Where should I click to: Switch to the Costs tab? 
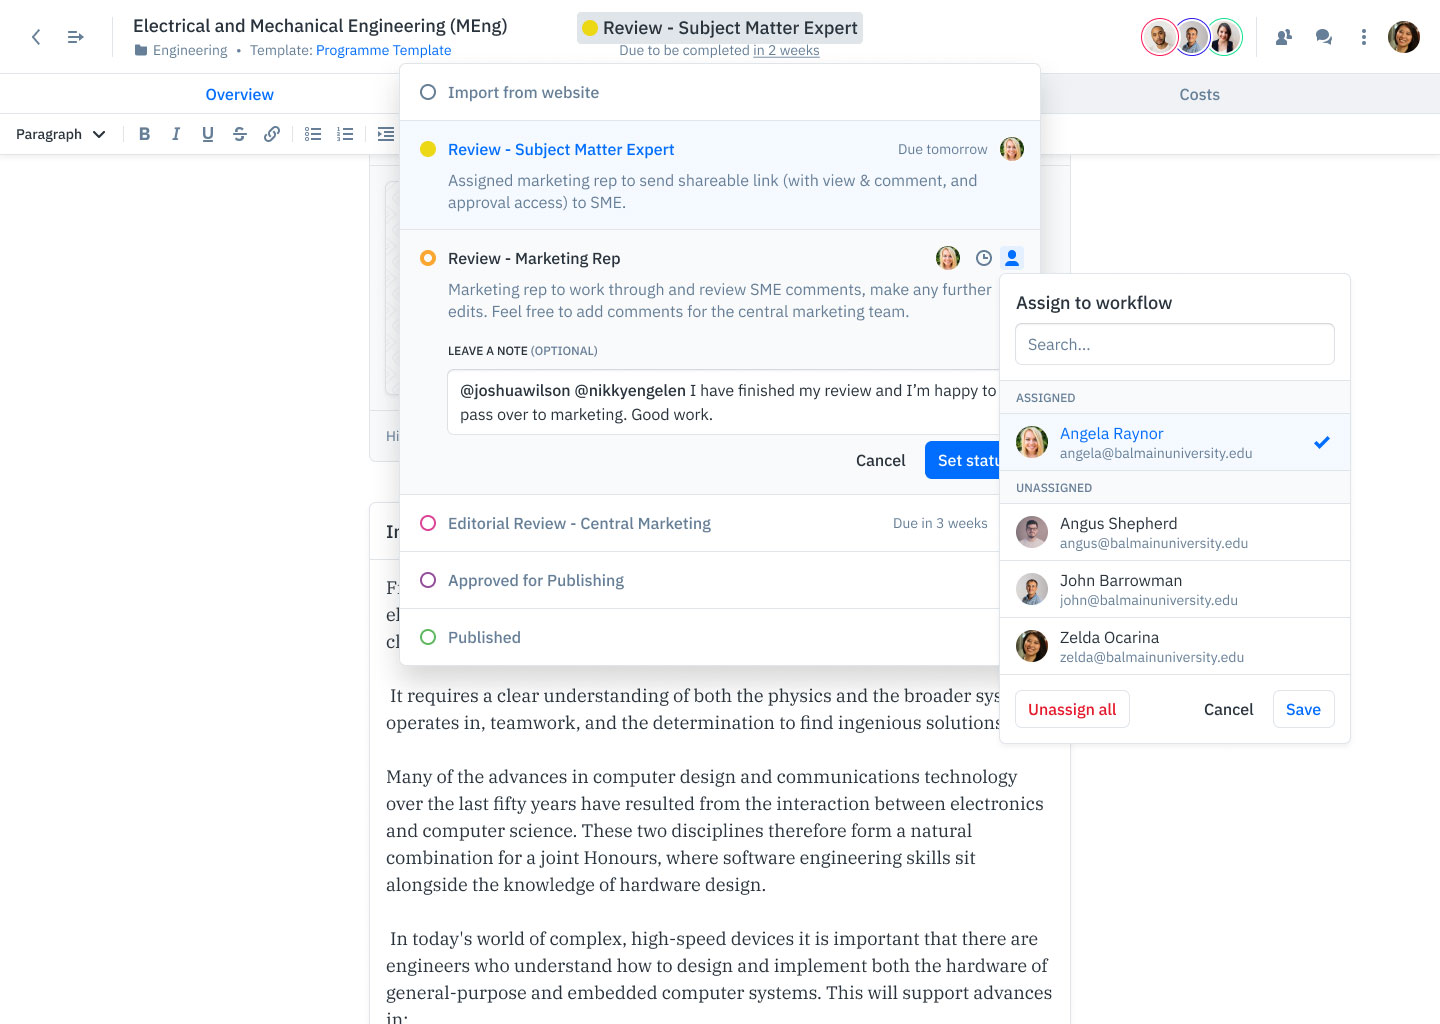pyautogui.click(x=1199, y=94)
